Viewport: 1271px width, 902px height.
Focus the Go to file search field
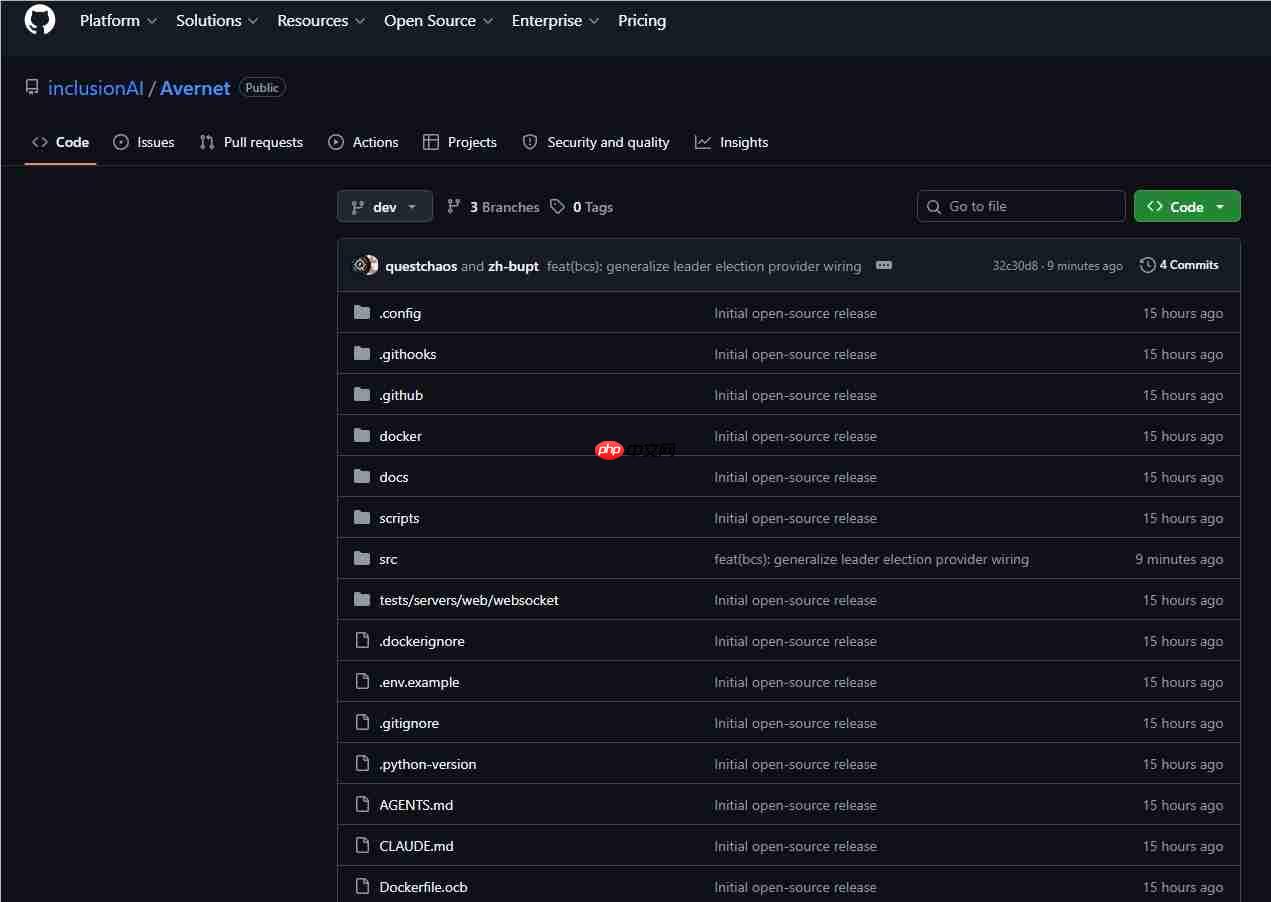[1021, 206]
